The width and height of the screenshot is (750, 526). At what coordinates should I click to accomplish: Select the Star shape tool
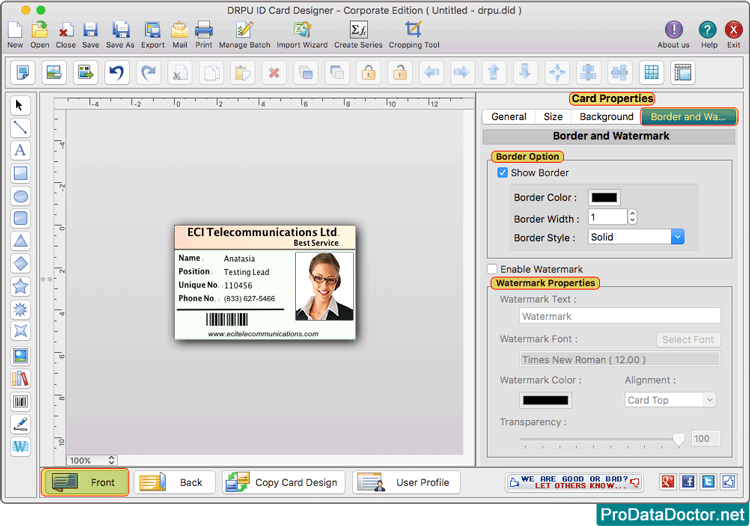20,286
